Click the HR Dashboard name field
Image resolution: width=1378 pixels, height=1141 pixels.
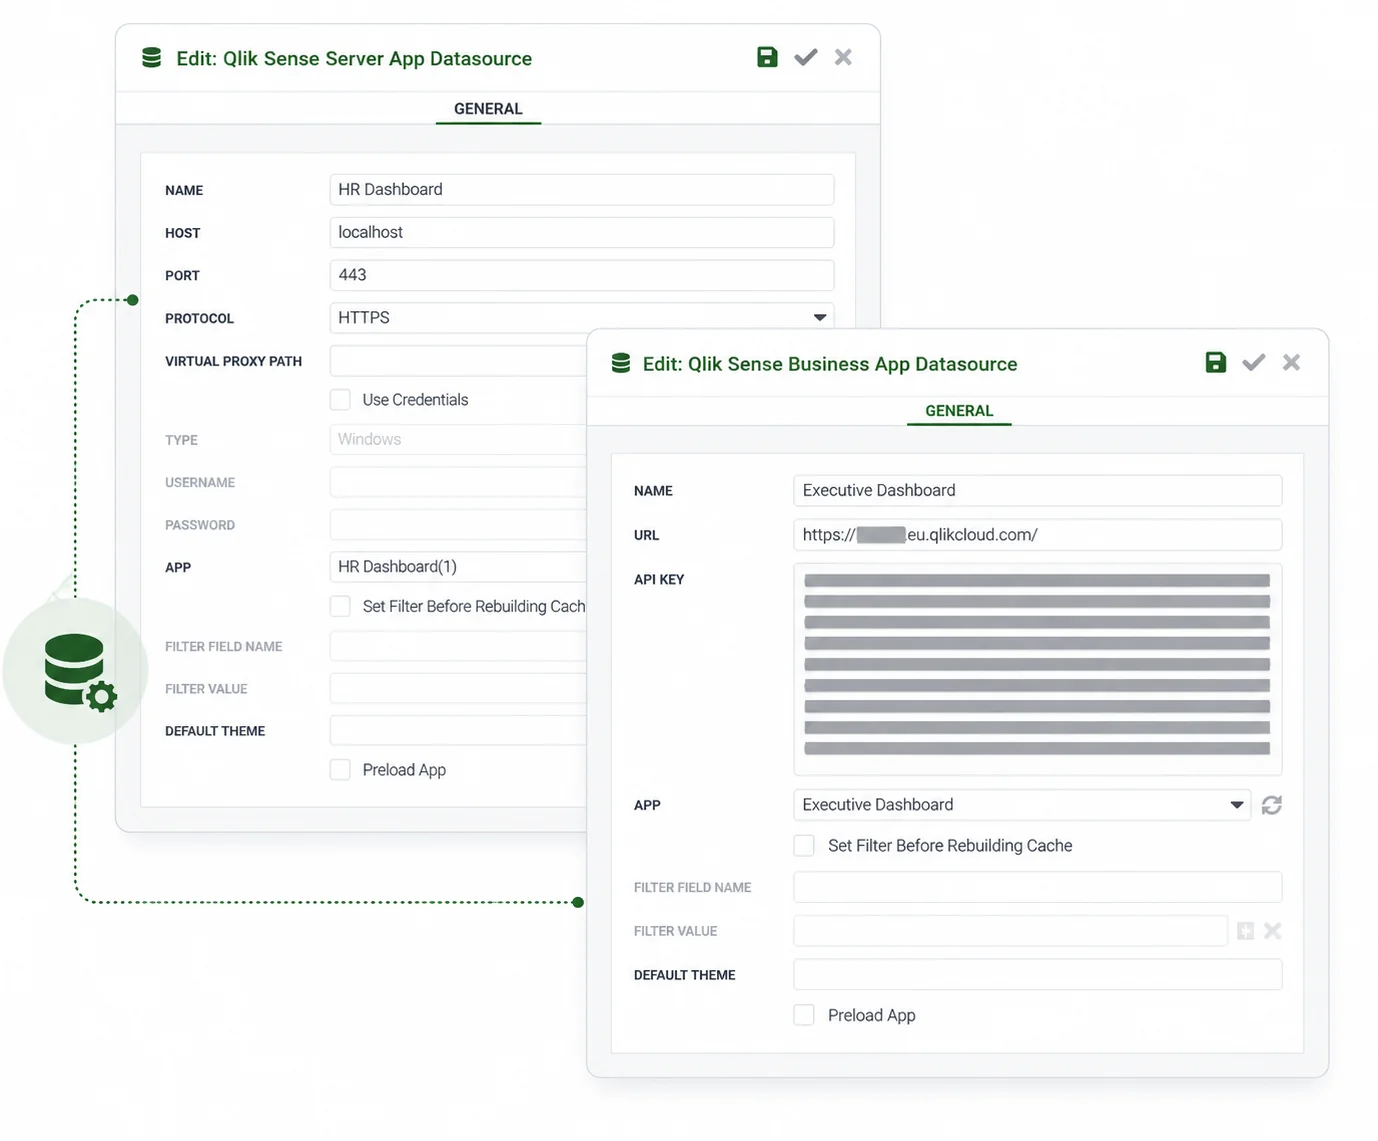click(582, 190)
